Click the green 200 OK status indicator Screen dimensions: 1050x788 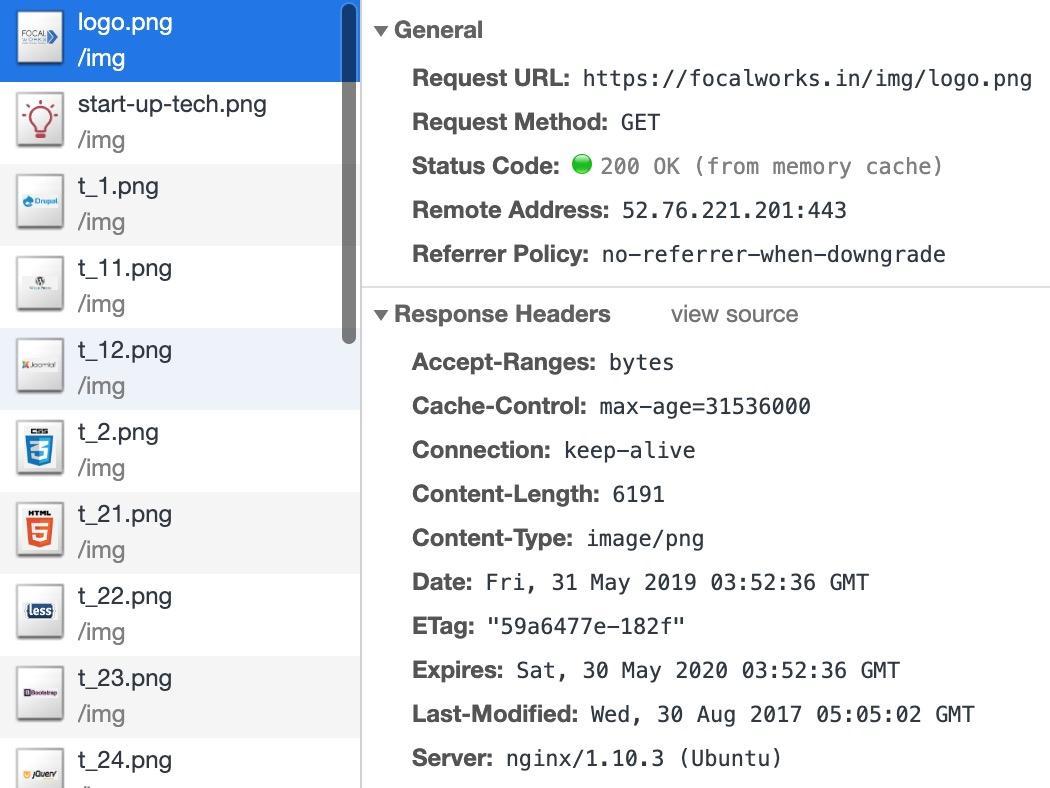[582, 165]
